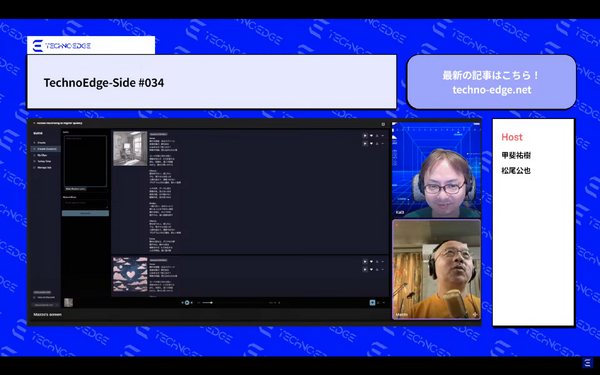The height and width of the screenshot is (375, 600).
Task: Play the first track of the heart-clouds song
Action: pyautogui.click(x=365, y=262)
